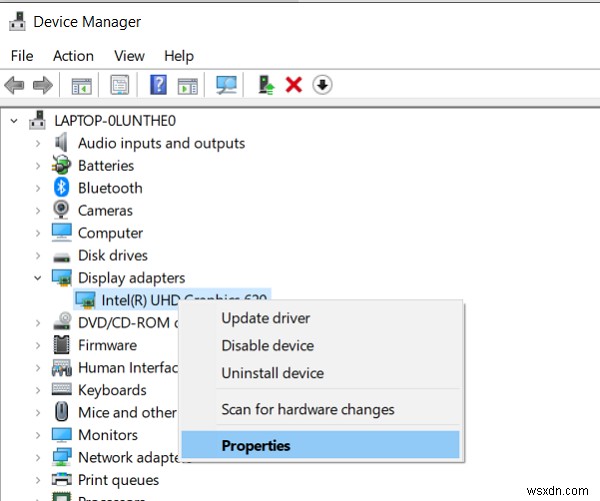Collapse the LAPTOP-0LUNTHE0 root node
Viewport: 600px width, 501px height.
(x=14, y=121)
